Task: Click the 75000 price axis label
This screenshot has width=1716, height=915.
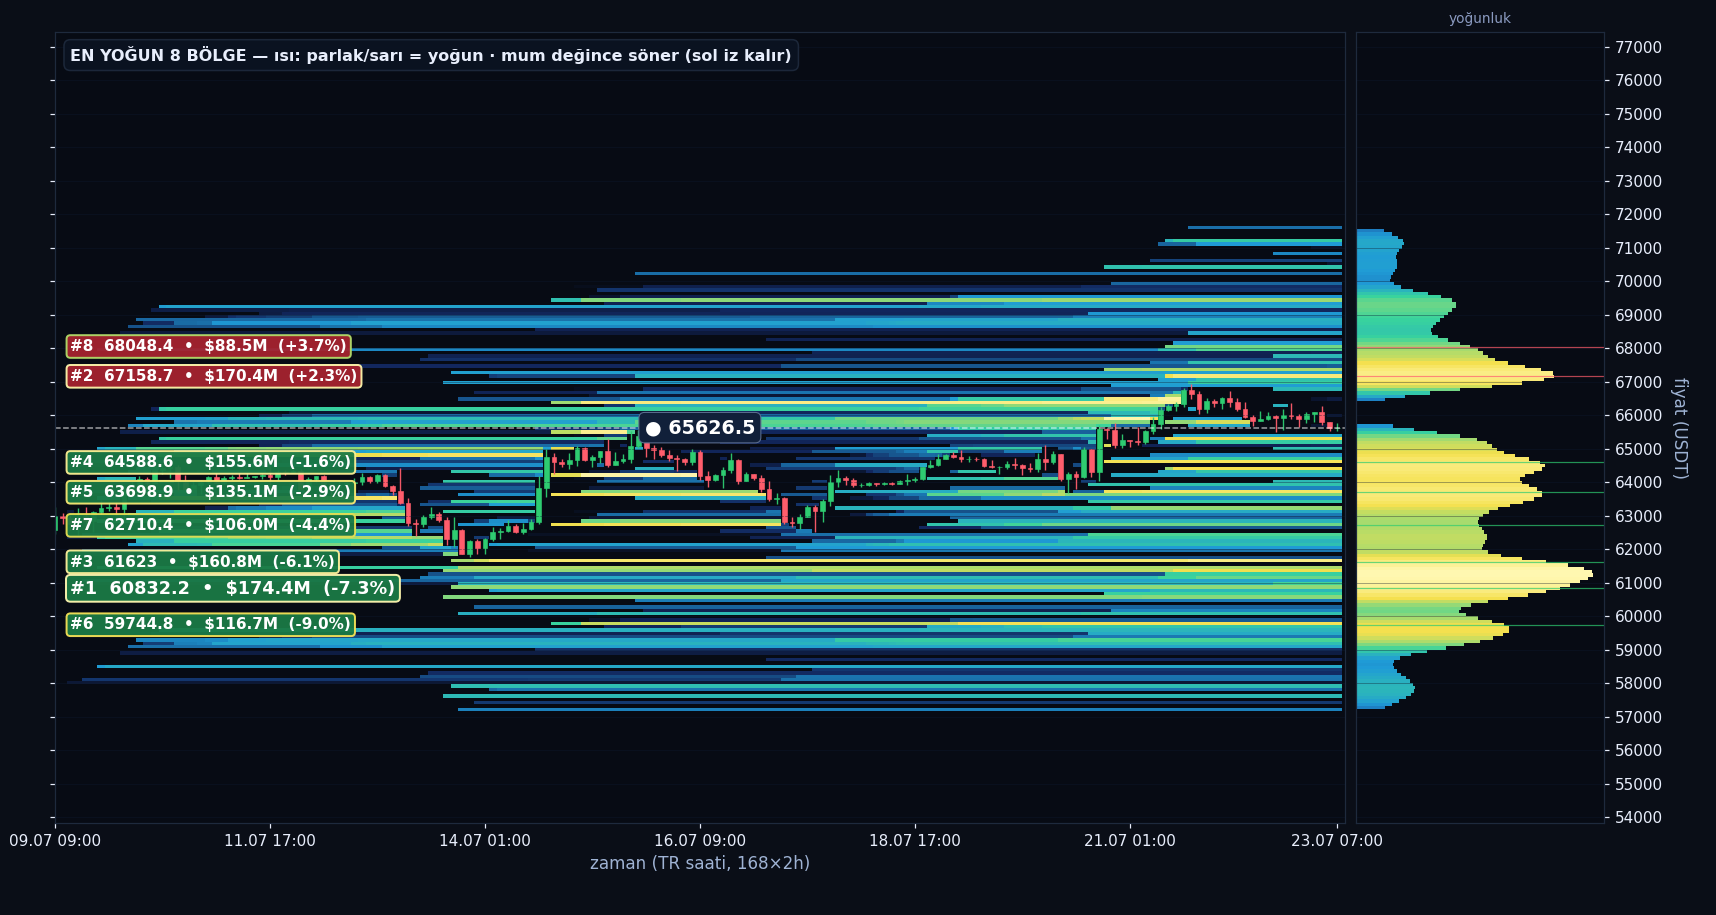Action: click(x=1638, y=114)
